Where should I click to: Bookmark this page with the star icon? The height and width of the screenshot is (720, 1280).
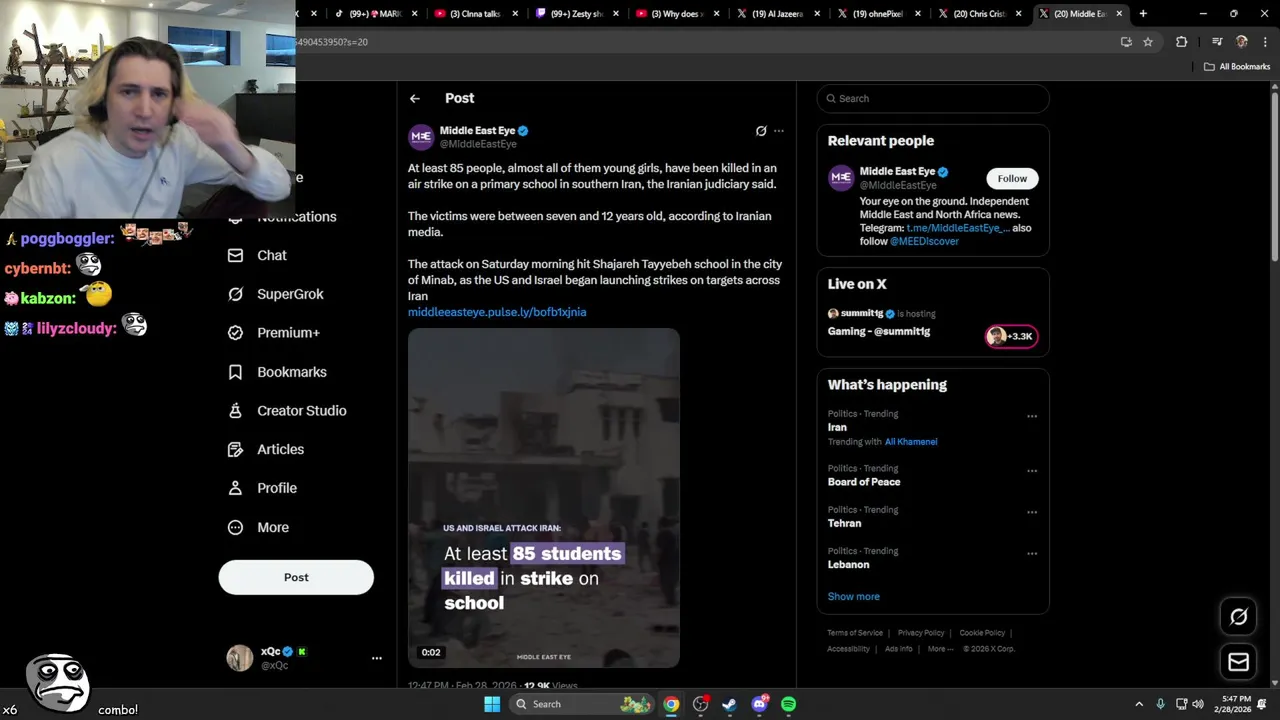point(1148,42)
